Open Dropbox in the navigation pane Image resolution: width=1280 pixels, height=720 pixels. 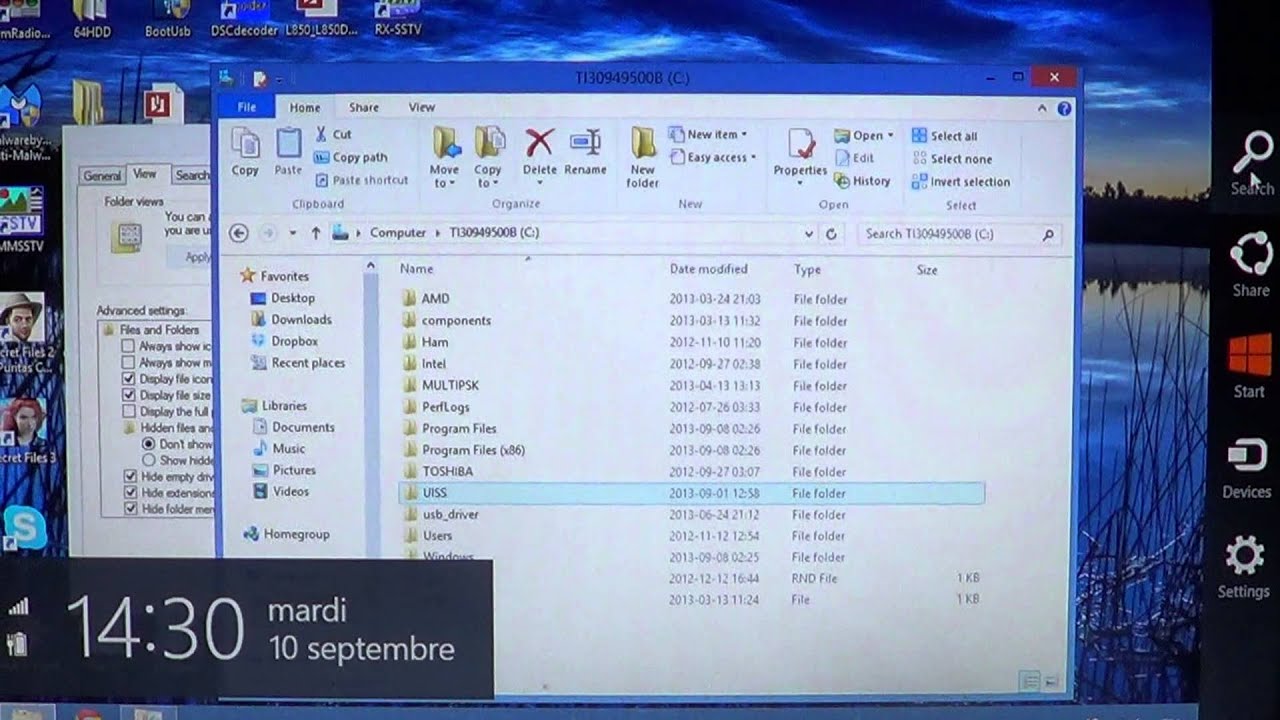(294, 341)
